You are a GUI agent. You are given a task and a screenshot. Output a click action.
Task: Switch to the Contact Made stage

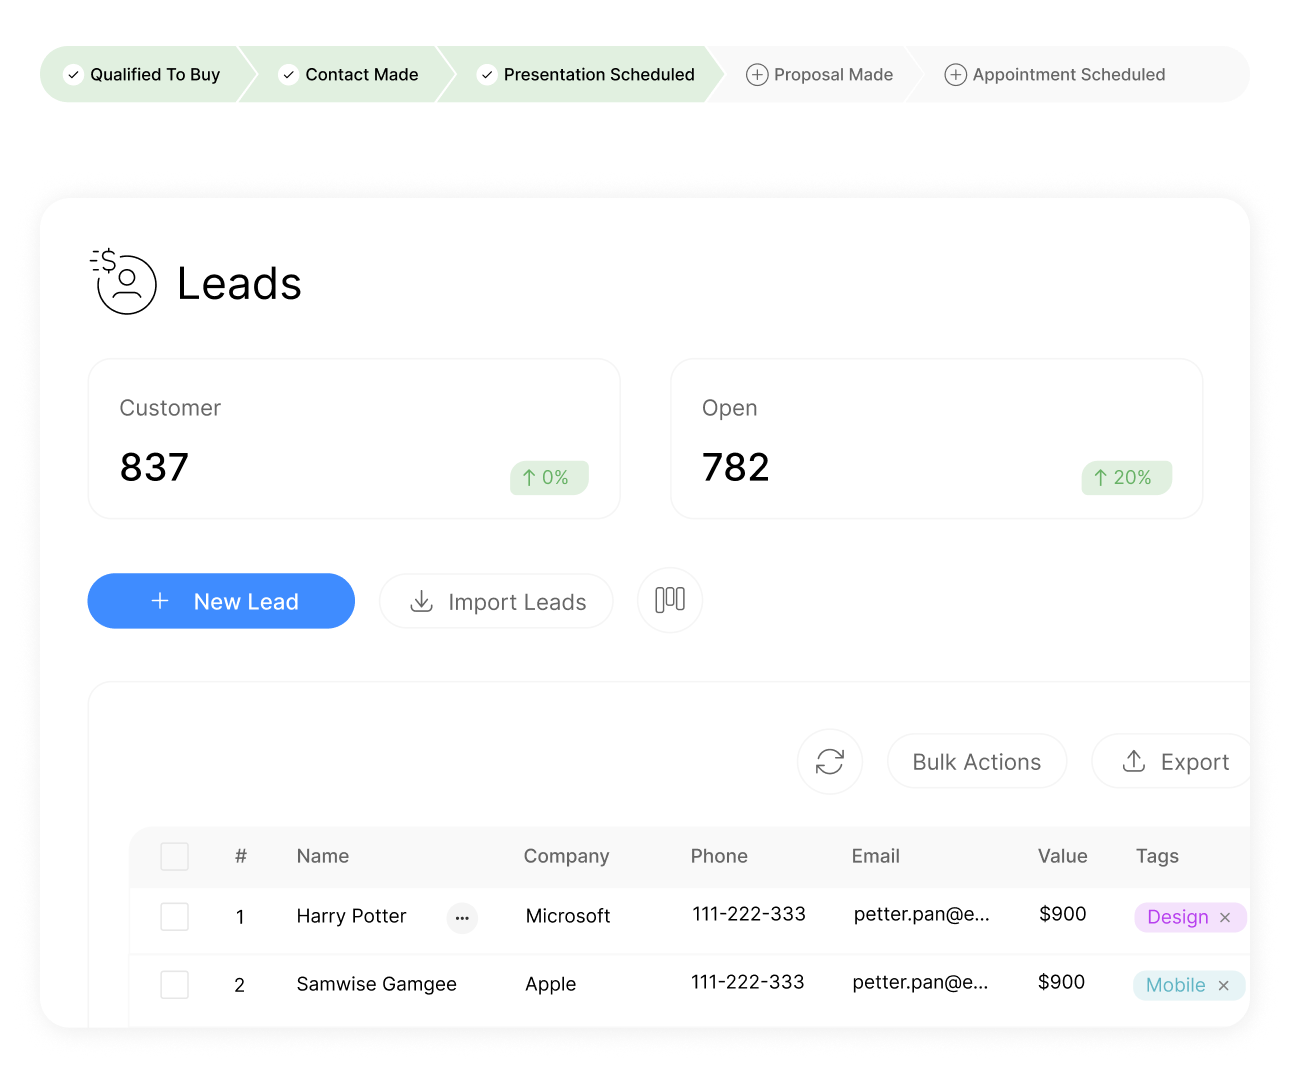point(348,75)
